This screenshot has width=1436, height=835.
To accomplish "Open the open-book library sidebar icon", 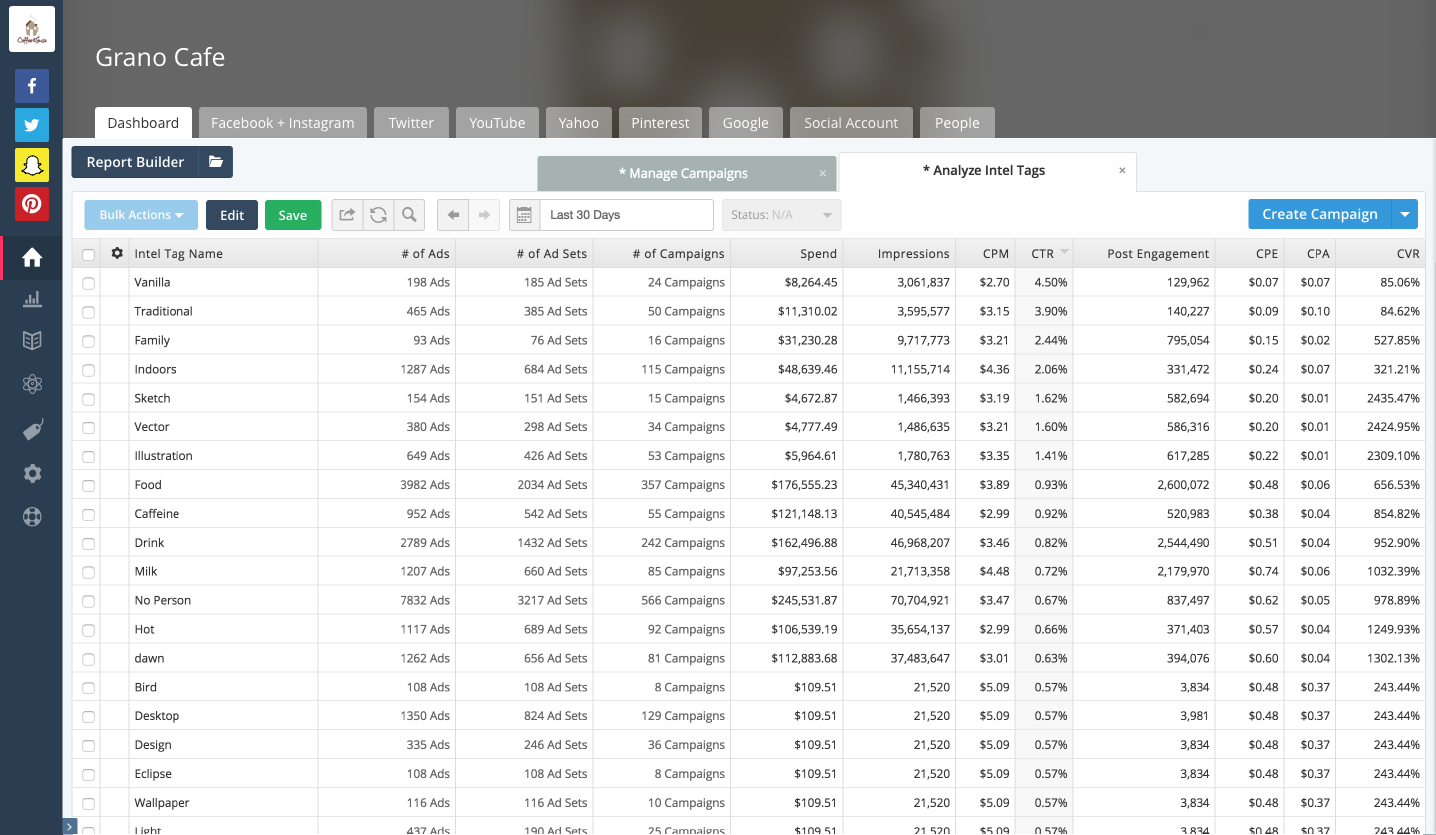I will coord(32,341).
